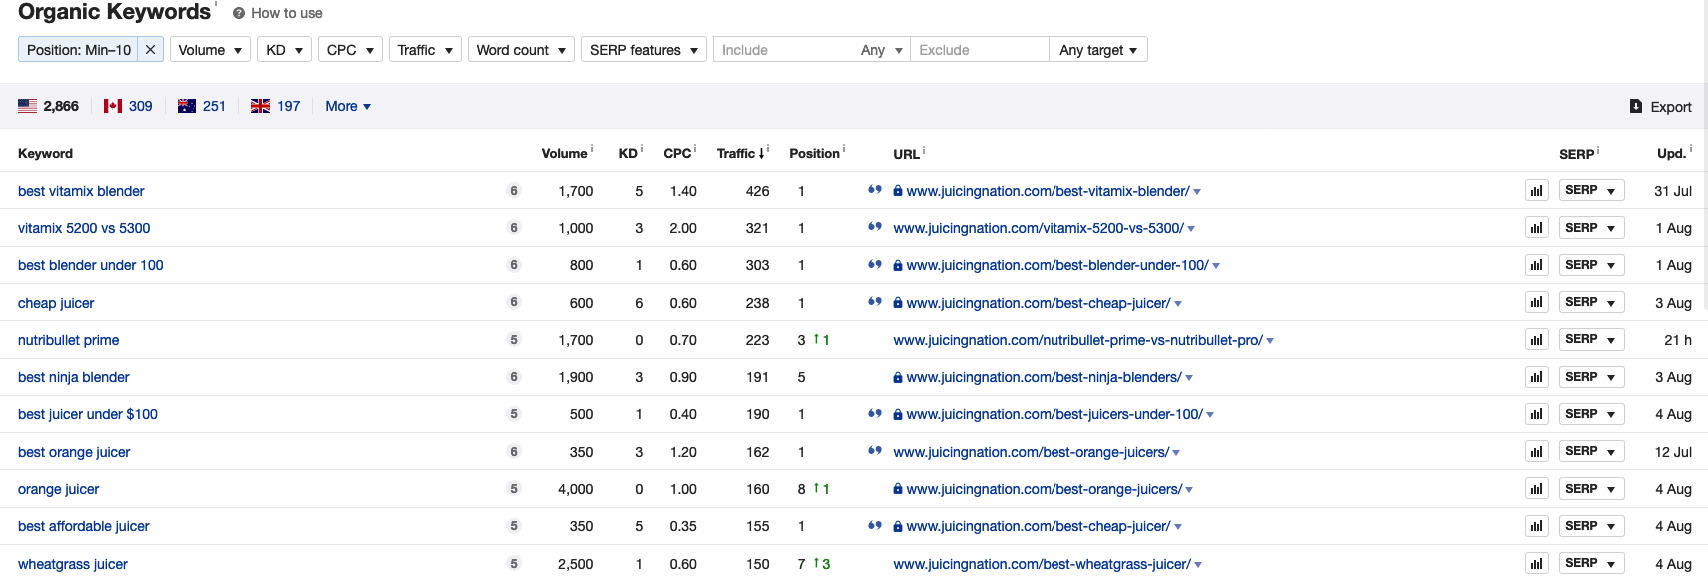Open the best affordable juicer keyword link
The height and width of the screenshot is (580, 1708).
point(84,526)
